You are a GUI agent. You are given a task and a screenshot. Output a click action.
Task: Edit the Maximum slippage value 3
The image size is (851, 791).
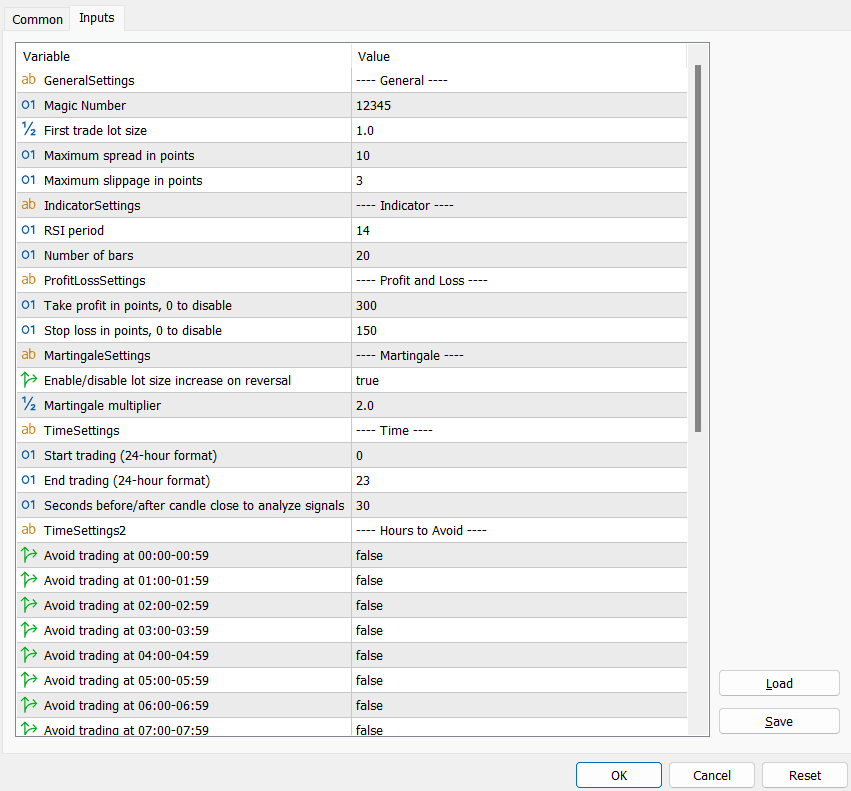(x=519, y=180)
